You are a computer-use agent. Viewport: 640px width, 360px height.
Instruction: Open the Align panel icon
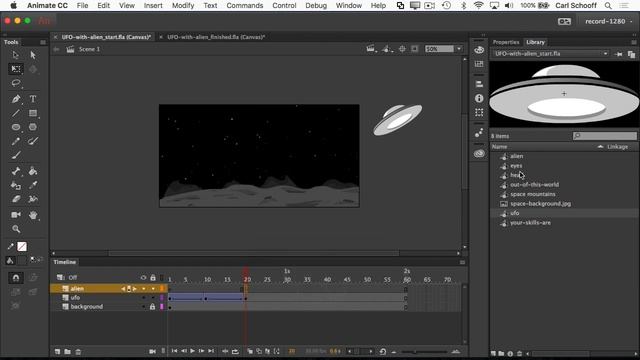point(479,84)
